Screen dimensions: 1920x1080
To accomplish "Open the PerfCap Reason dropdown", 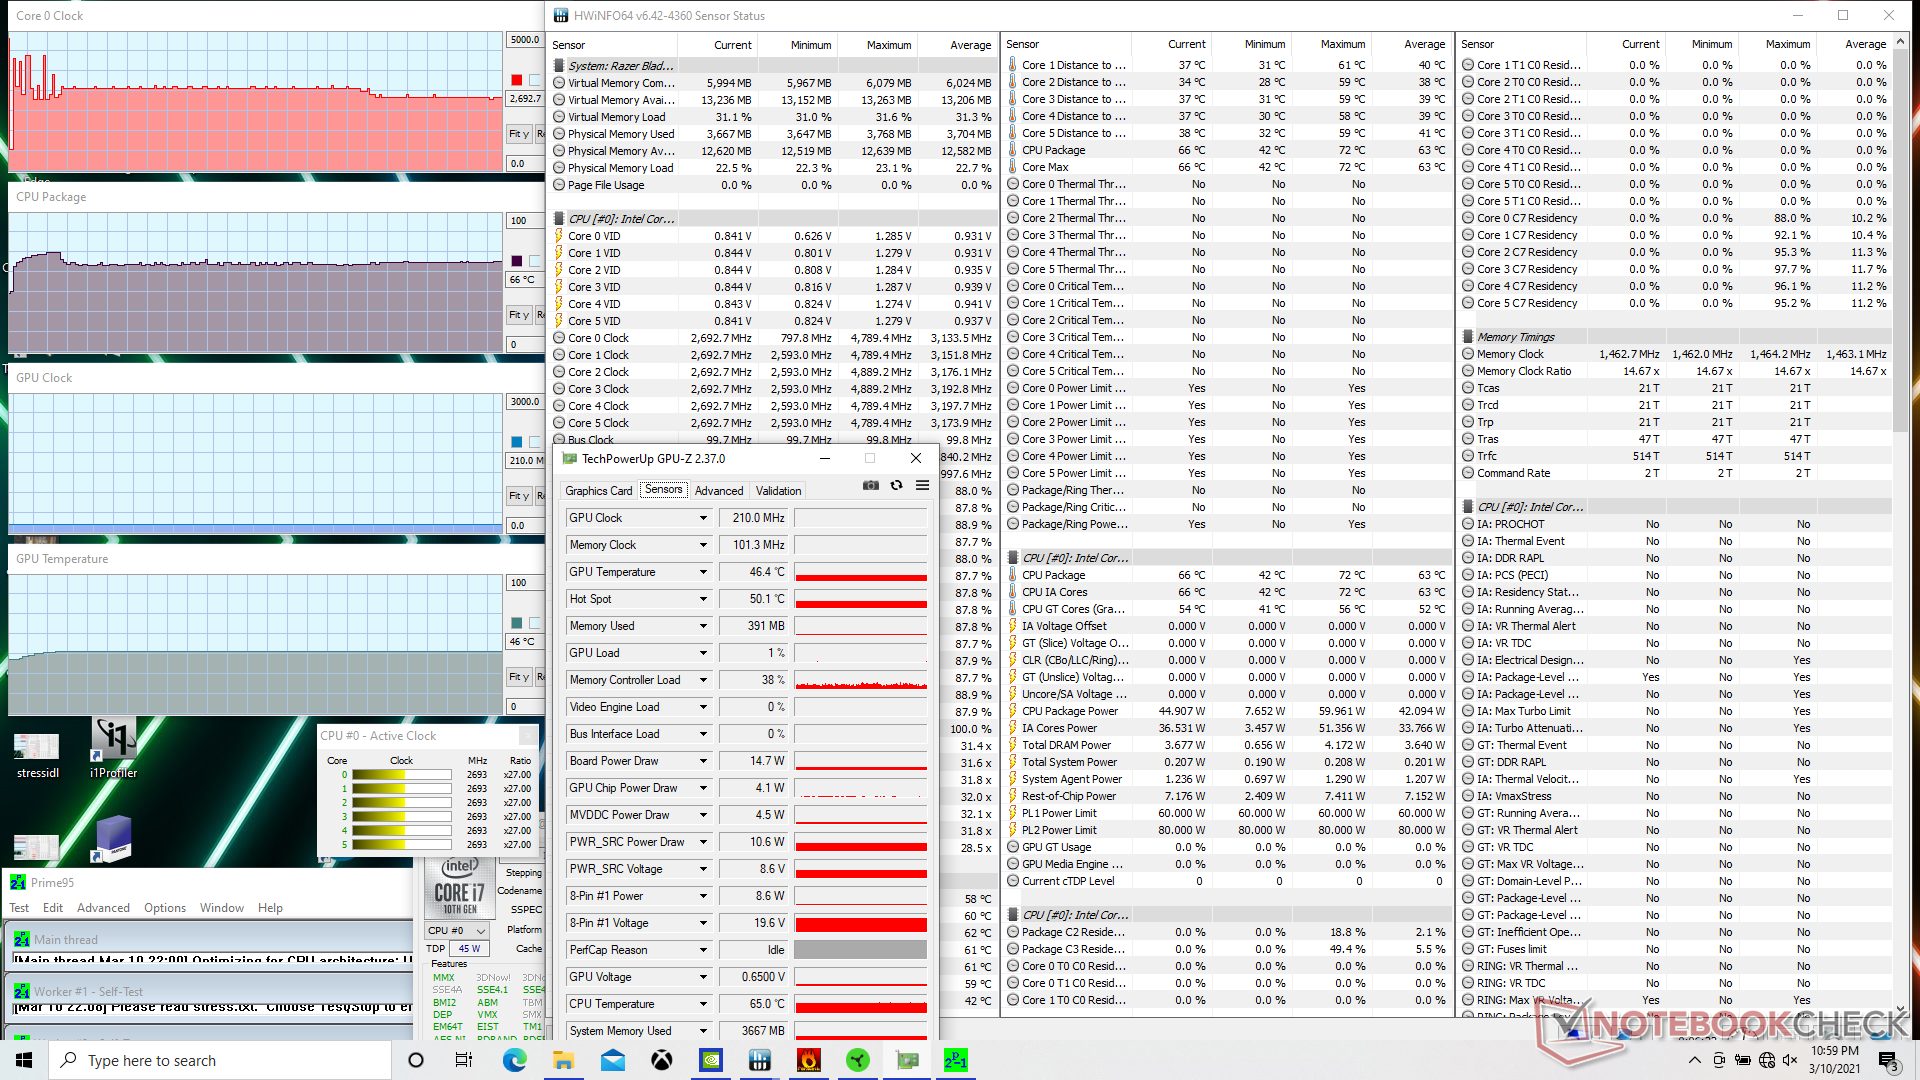I will (703, 950).
